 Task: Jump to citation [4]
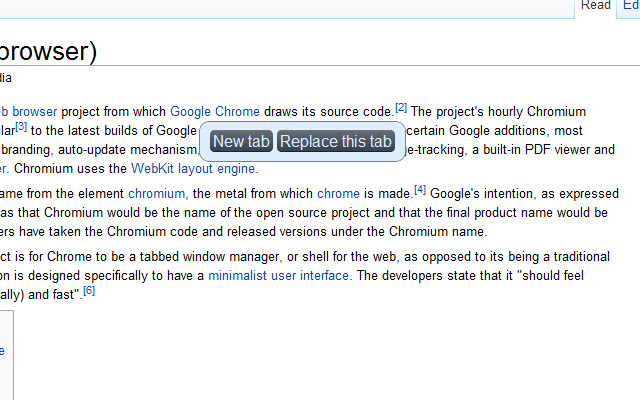pyautogui.click(x=420, y=190)
